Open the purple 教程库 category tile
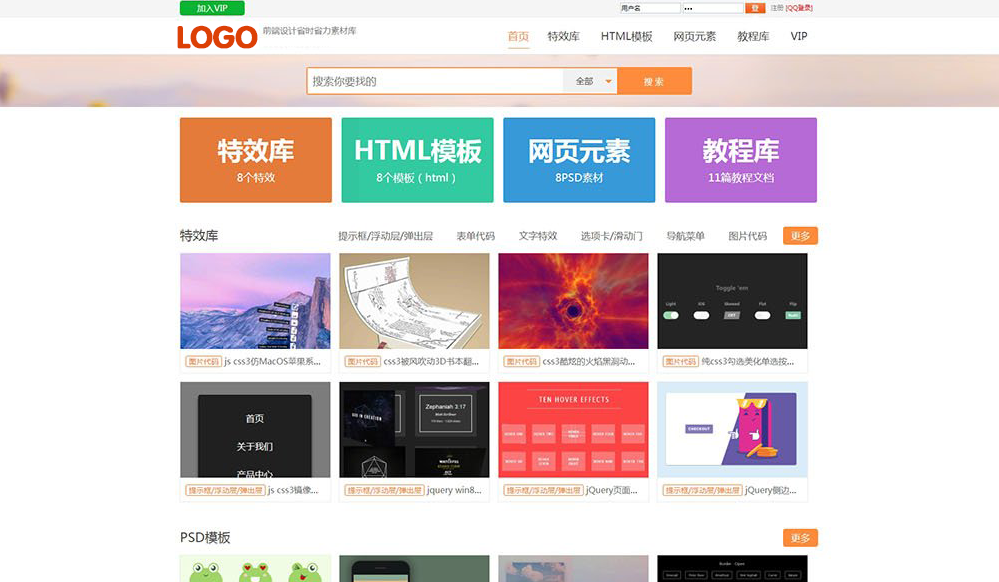The height and width of the screenshot is (582, 999). (740, 160)
